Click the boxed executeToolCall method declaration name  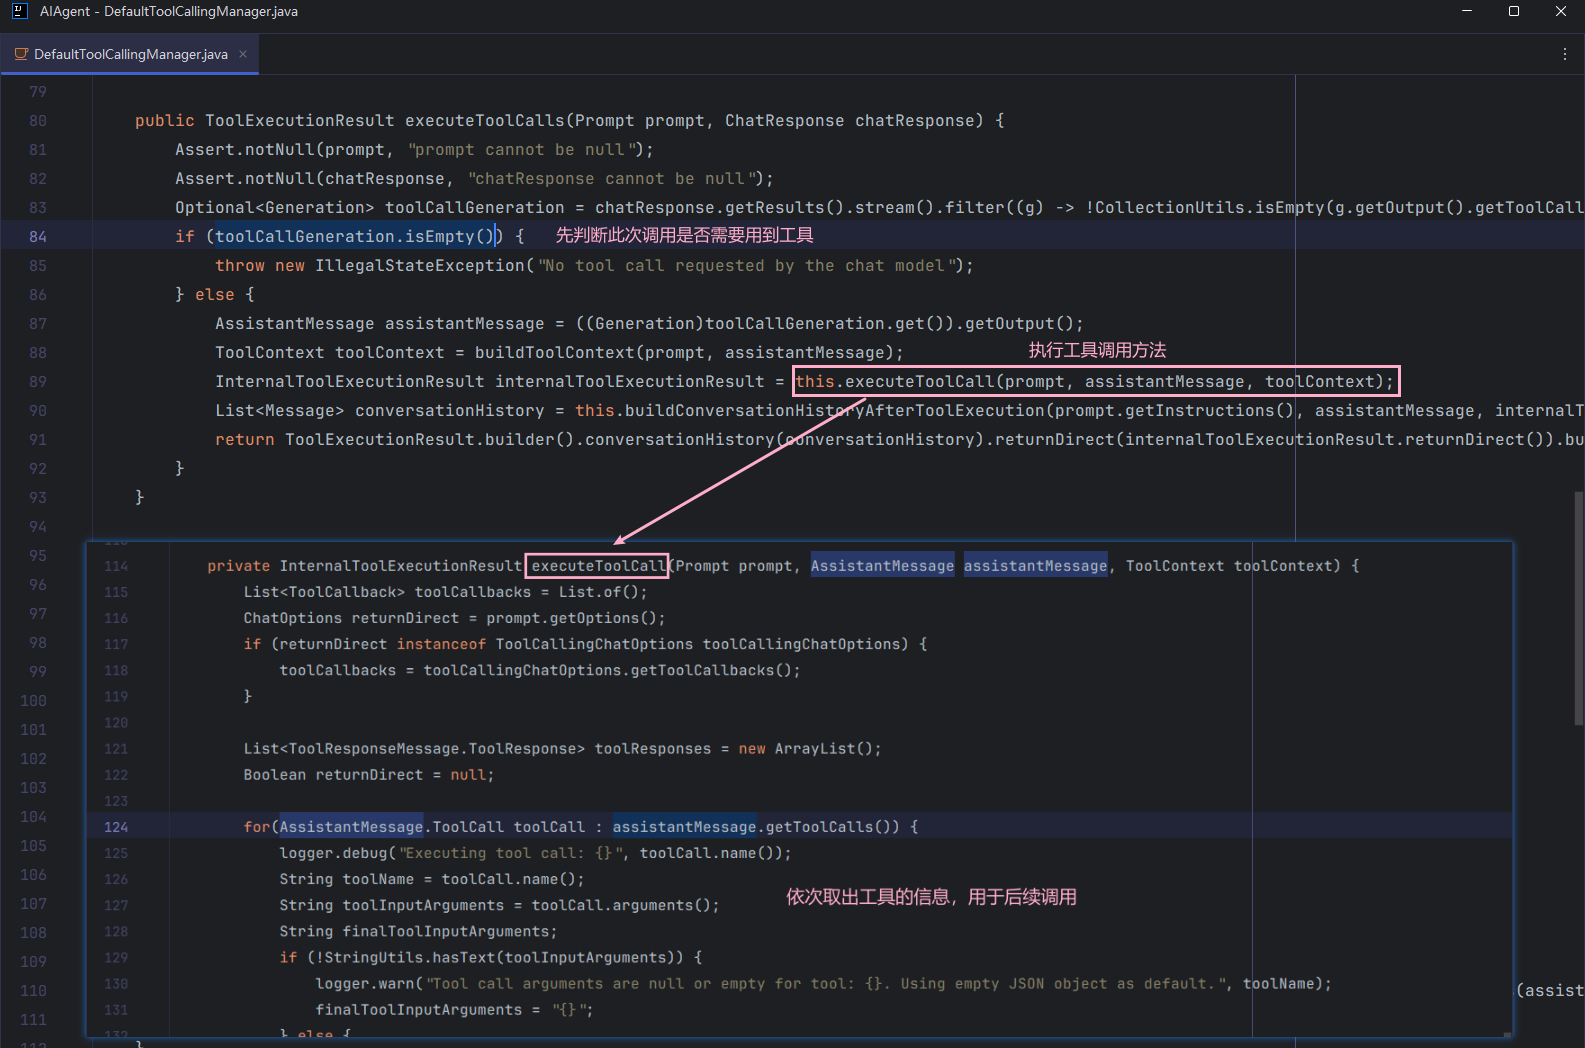(597, 566)
